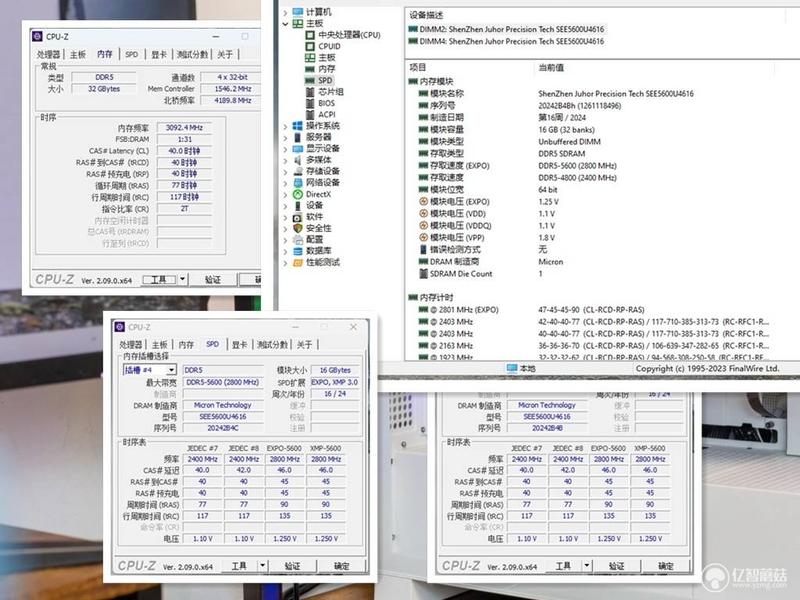Image resolution: width=800 pixels, height=600 pixels.
Task: Click the 存储设备 storage icon
Action: pos(298,171)
